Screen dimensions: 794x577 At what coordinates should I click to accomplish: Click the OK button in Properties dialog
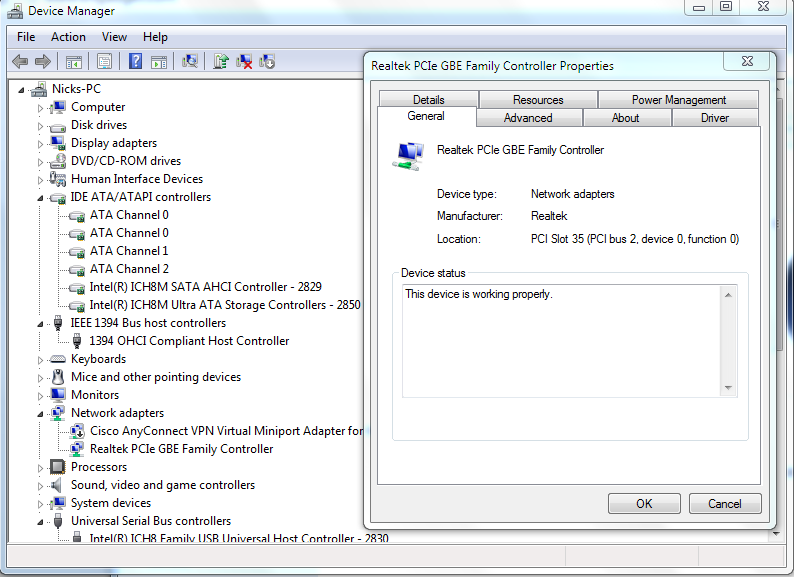644,504
